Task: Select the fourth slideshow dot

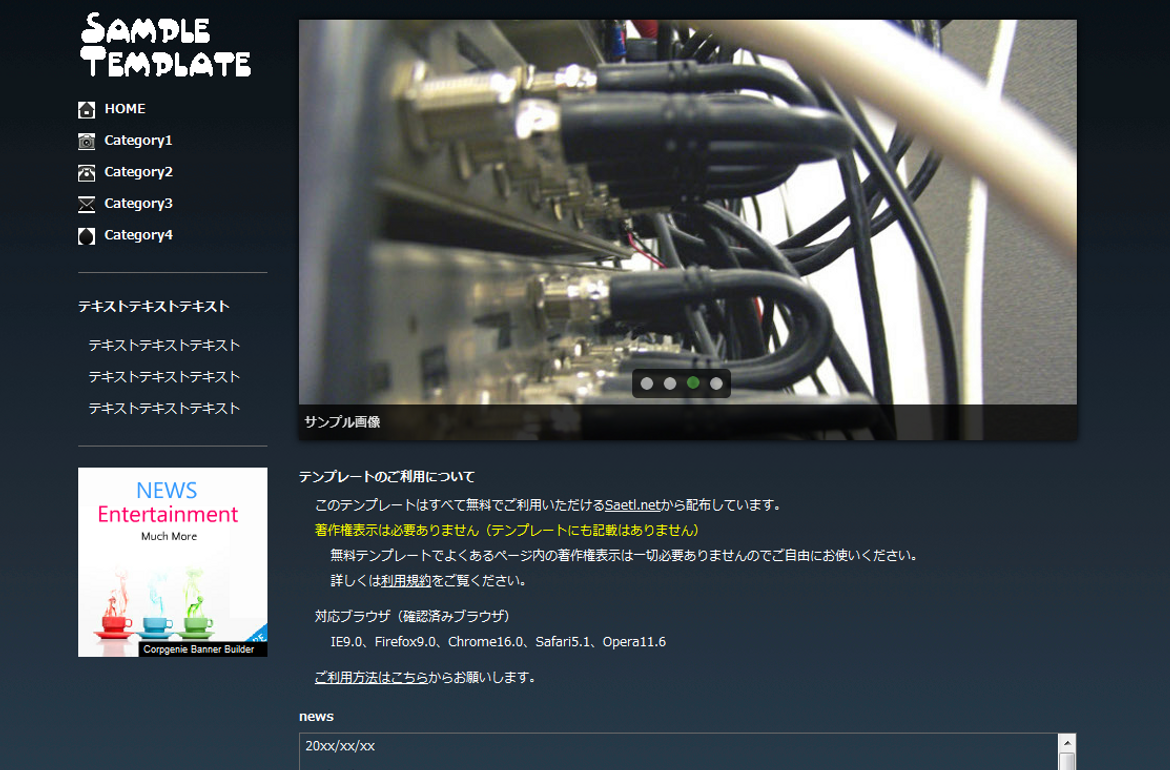Action: (x=716, y=383)
